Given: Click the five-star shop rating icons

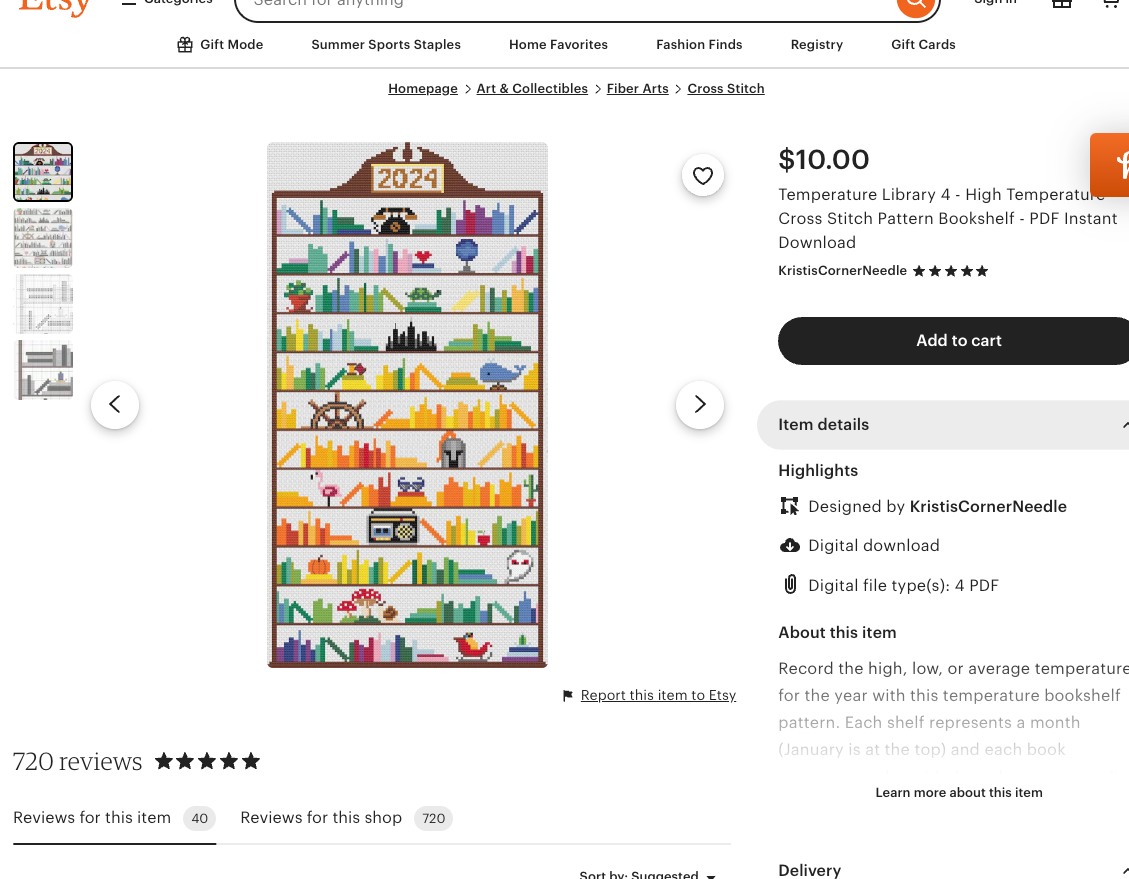Looking at the screenshot, I should (950, 271).
